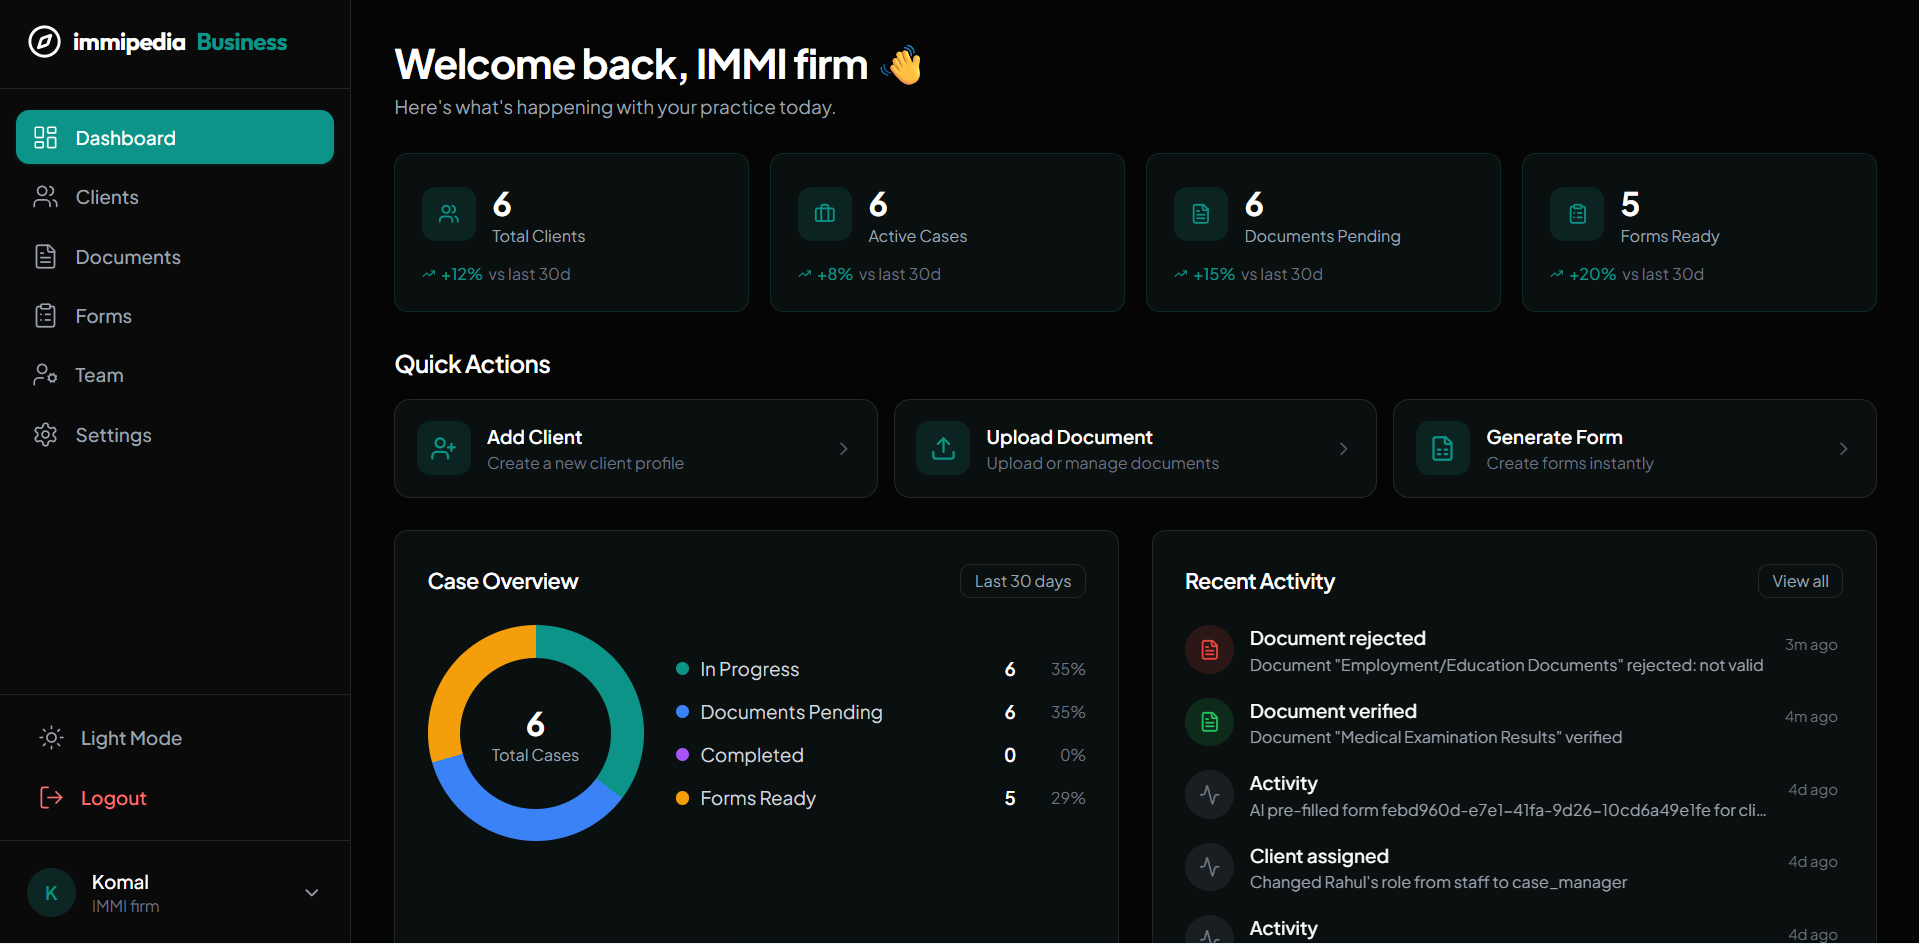The width and height of the screenshot is (1919, 944).
Task: Click the chevron arrow on Upload Document card
Action: [x=1343, y=449]
